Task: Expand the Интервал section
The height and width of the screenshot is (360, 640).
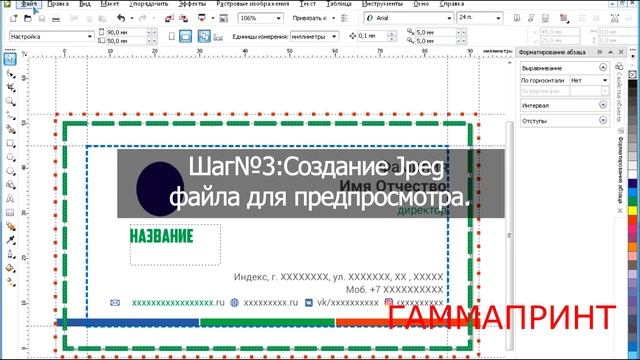Action: pyautogui.click(x=603, y=105)
